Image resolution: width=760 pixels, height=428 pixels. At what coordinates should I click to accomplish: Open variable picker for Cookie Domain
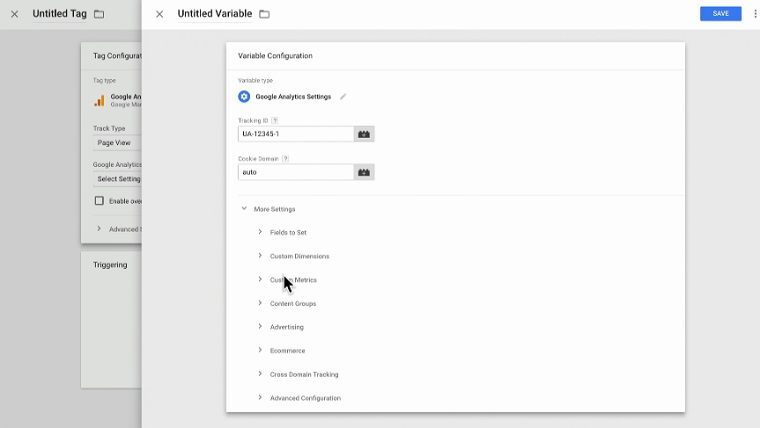point(364,172)
